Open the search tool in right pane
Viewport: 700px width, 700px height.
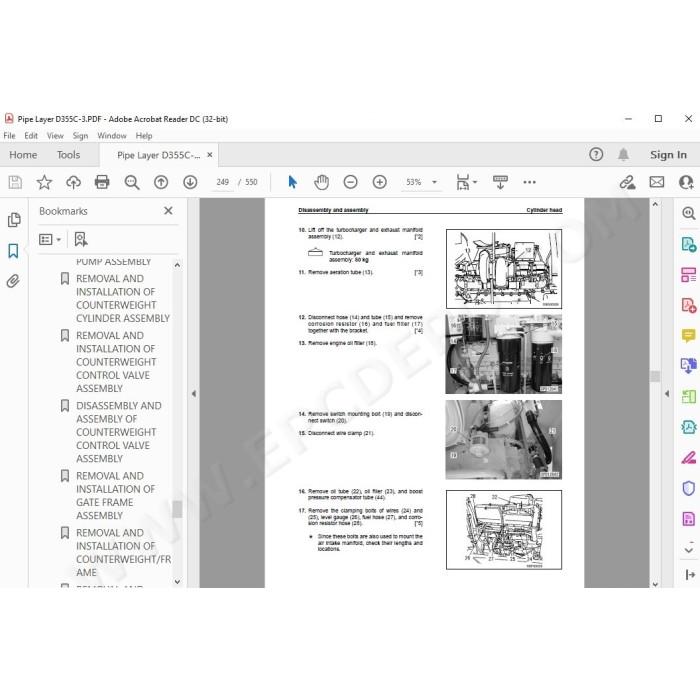pos(689,213)
